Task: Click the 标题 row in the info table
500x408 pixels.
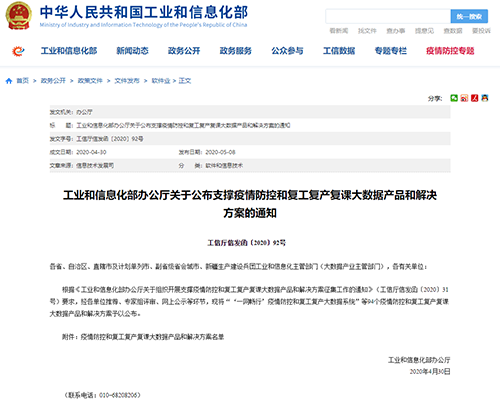Action: pos(250,125)
